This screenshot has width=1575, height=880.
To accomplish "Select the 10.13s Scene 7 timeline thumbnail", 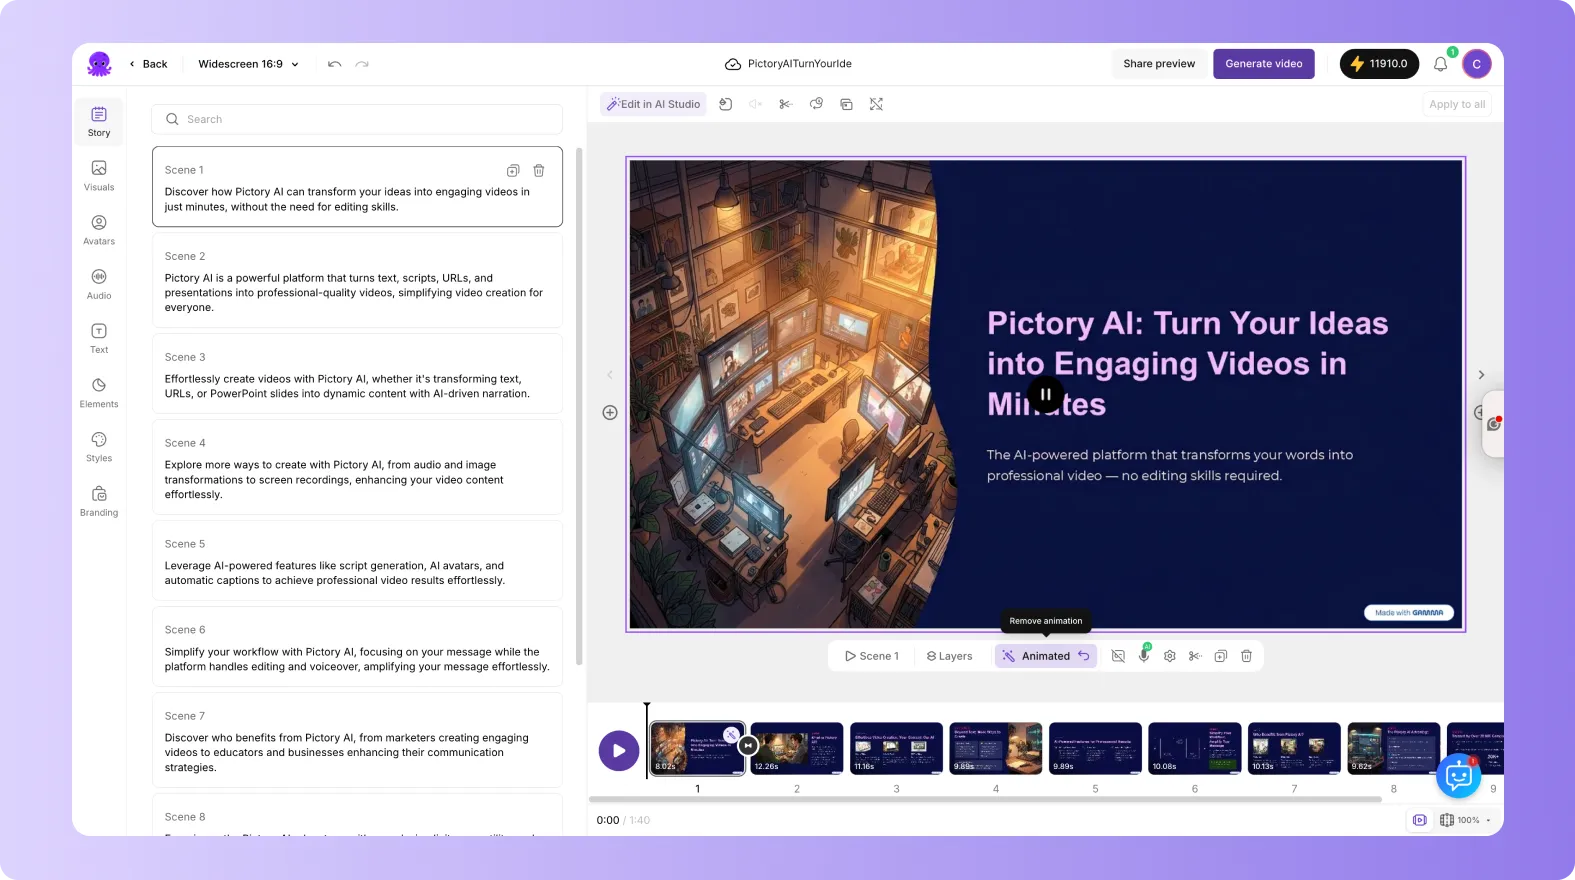I will [1294, 748].
